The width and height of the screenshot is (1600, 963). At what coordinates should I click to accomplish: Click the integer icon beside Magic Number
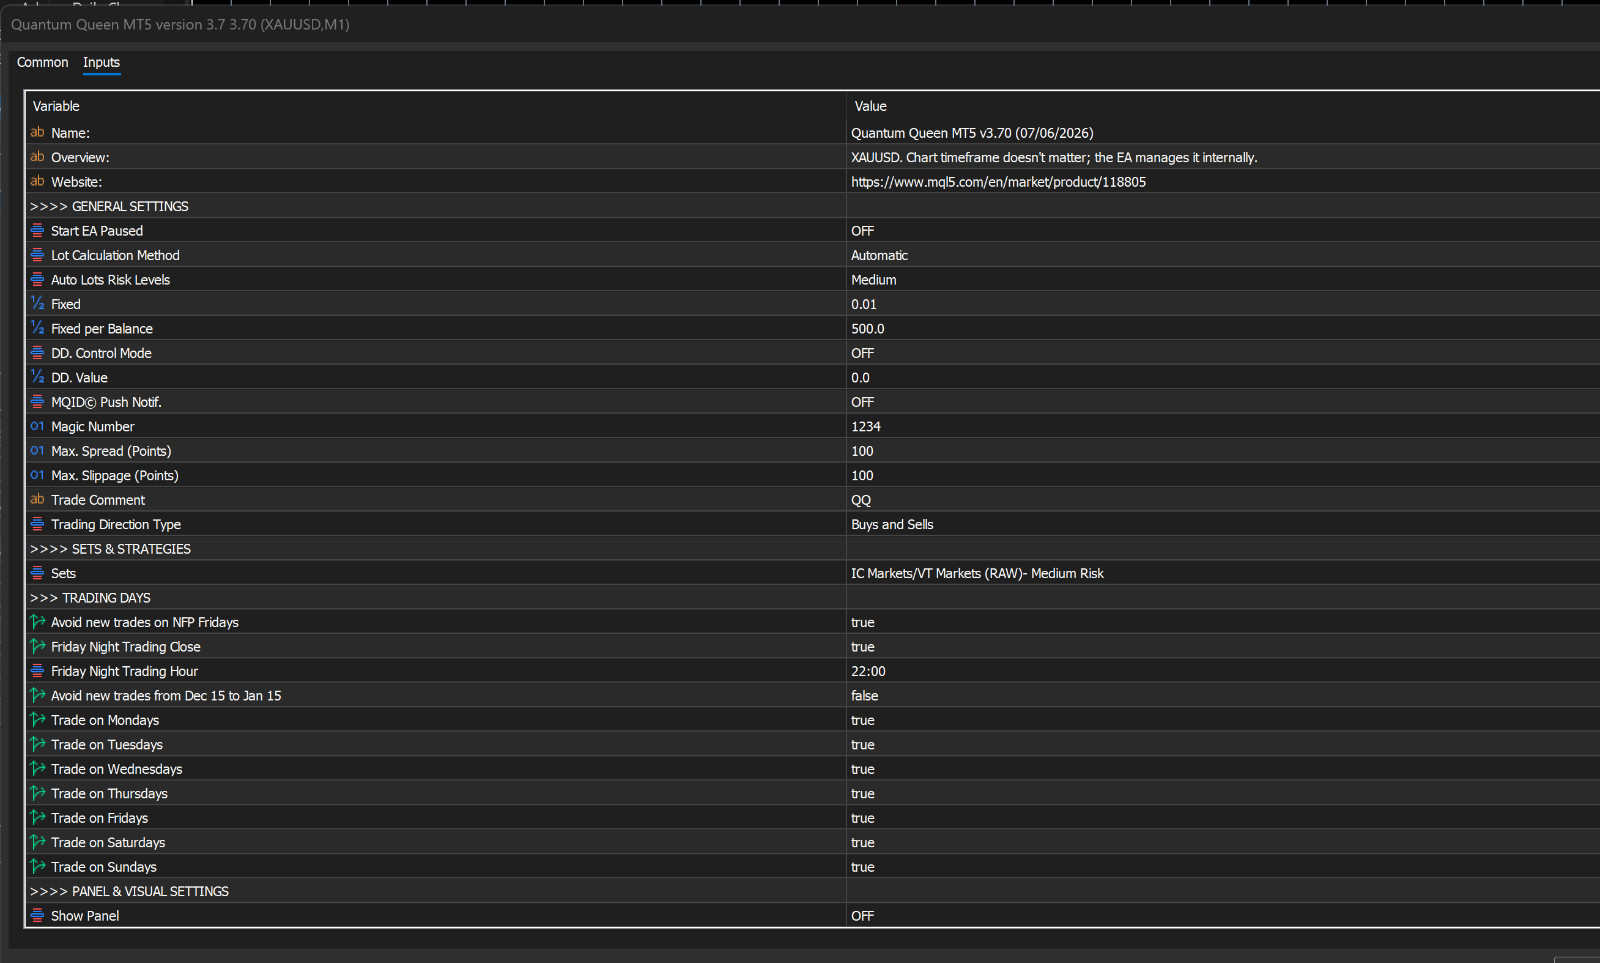click(x=37, y=426)
